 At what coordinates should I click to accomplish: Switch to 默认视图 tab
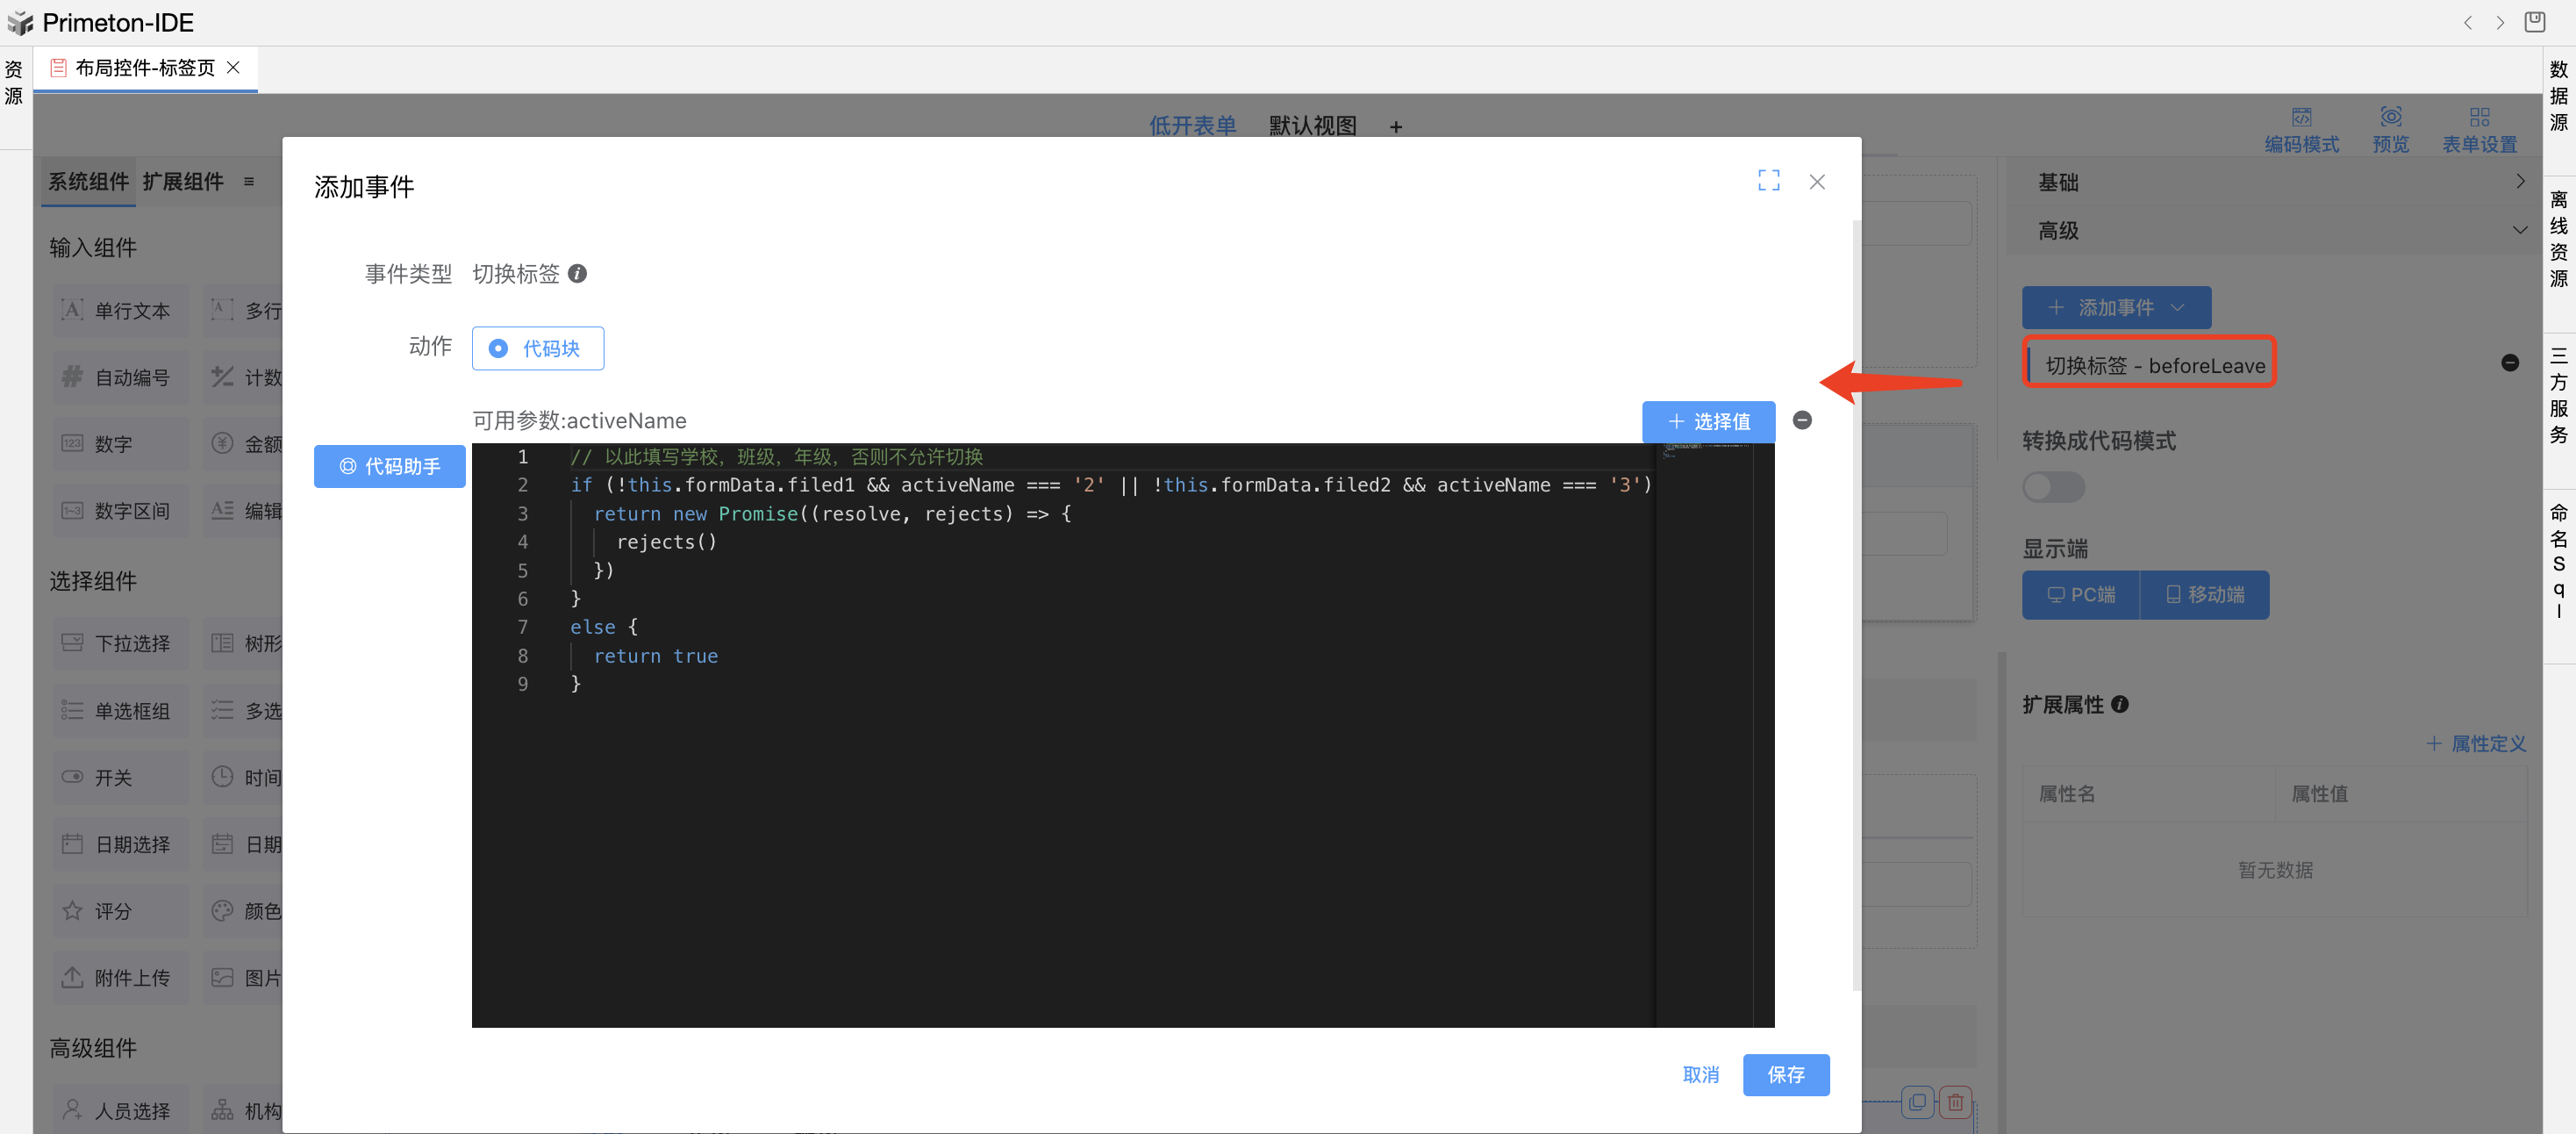(1312, 126)
